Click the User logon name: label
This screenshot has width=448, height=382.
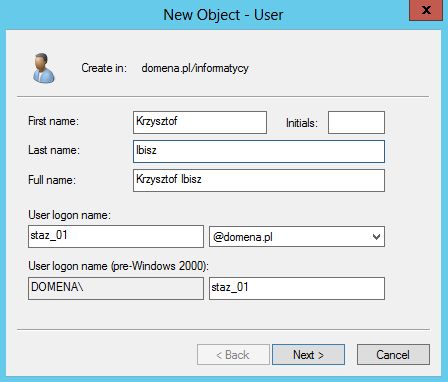[x=69, y=215]
